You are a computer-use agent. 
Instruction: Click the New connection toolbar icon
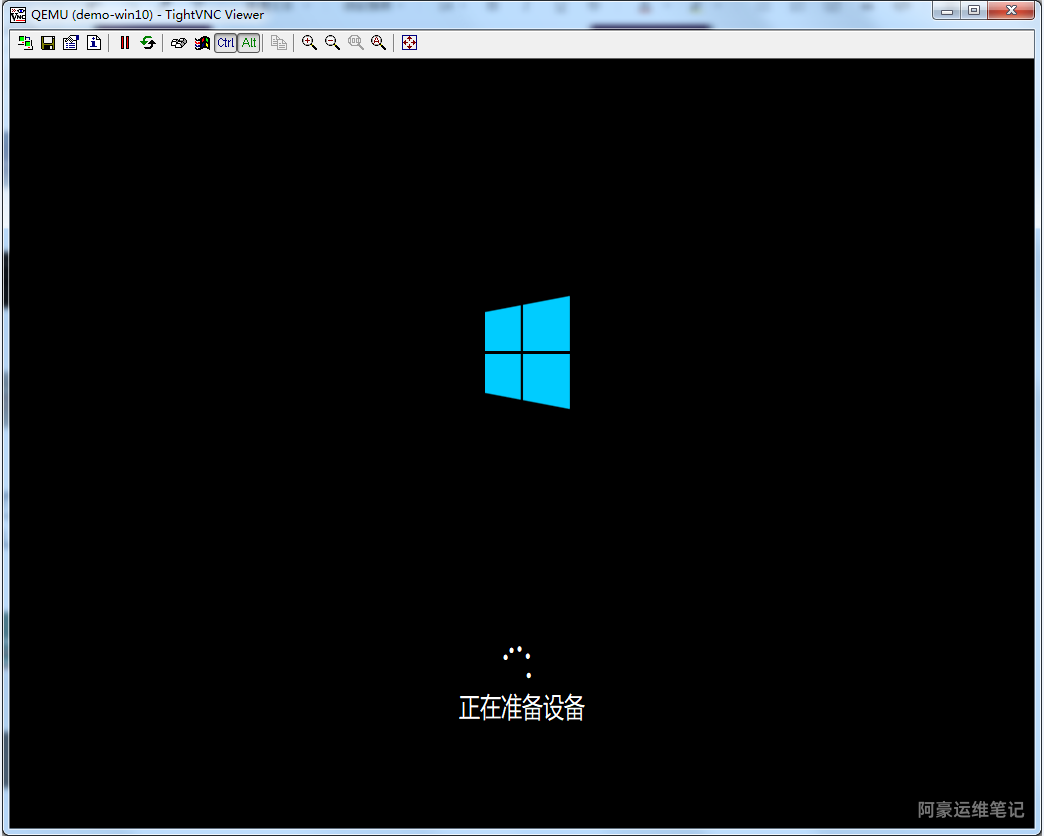point(25,43)
